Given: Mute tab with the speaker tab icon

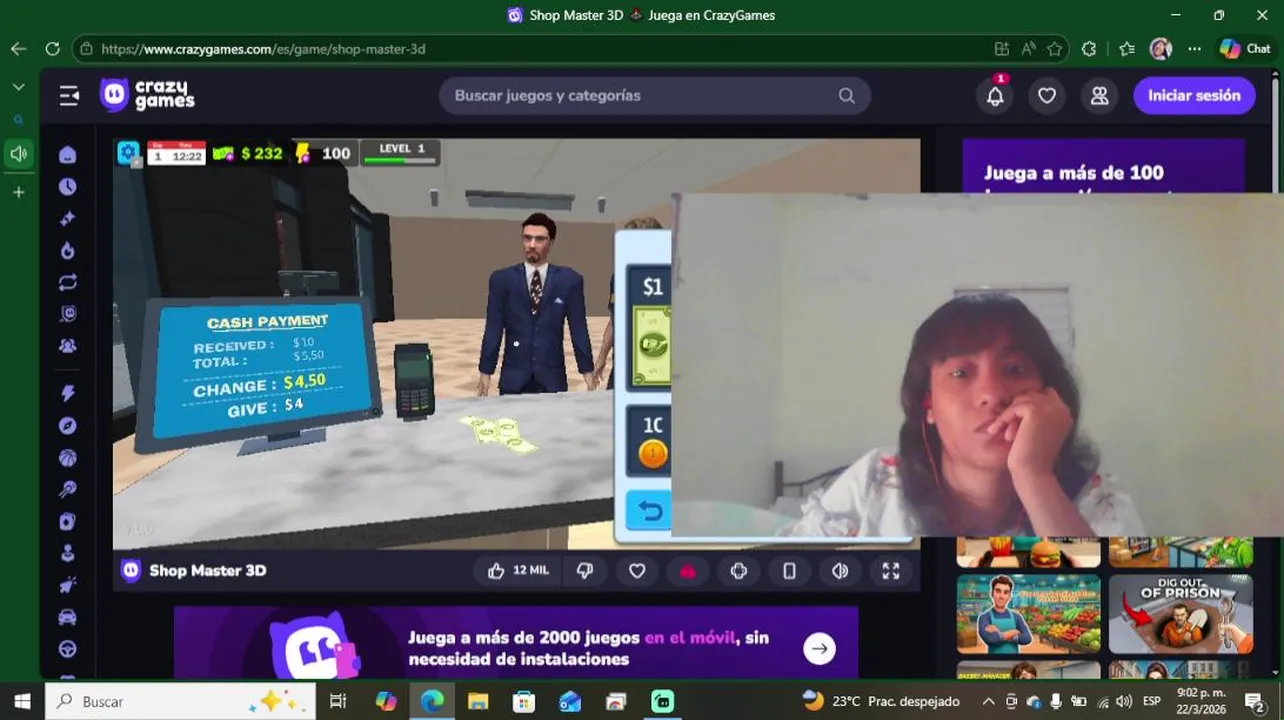Looking at the screenshot, I should [x=18, y=154].
